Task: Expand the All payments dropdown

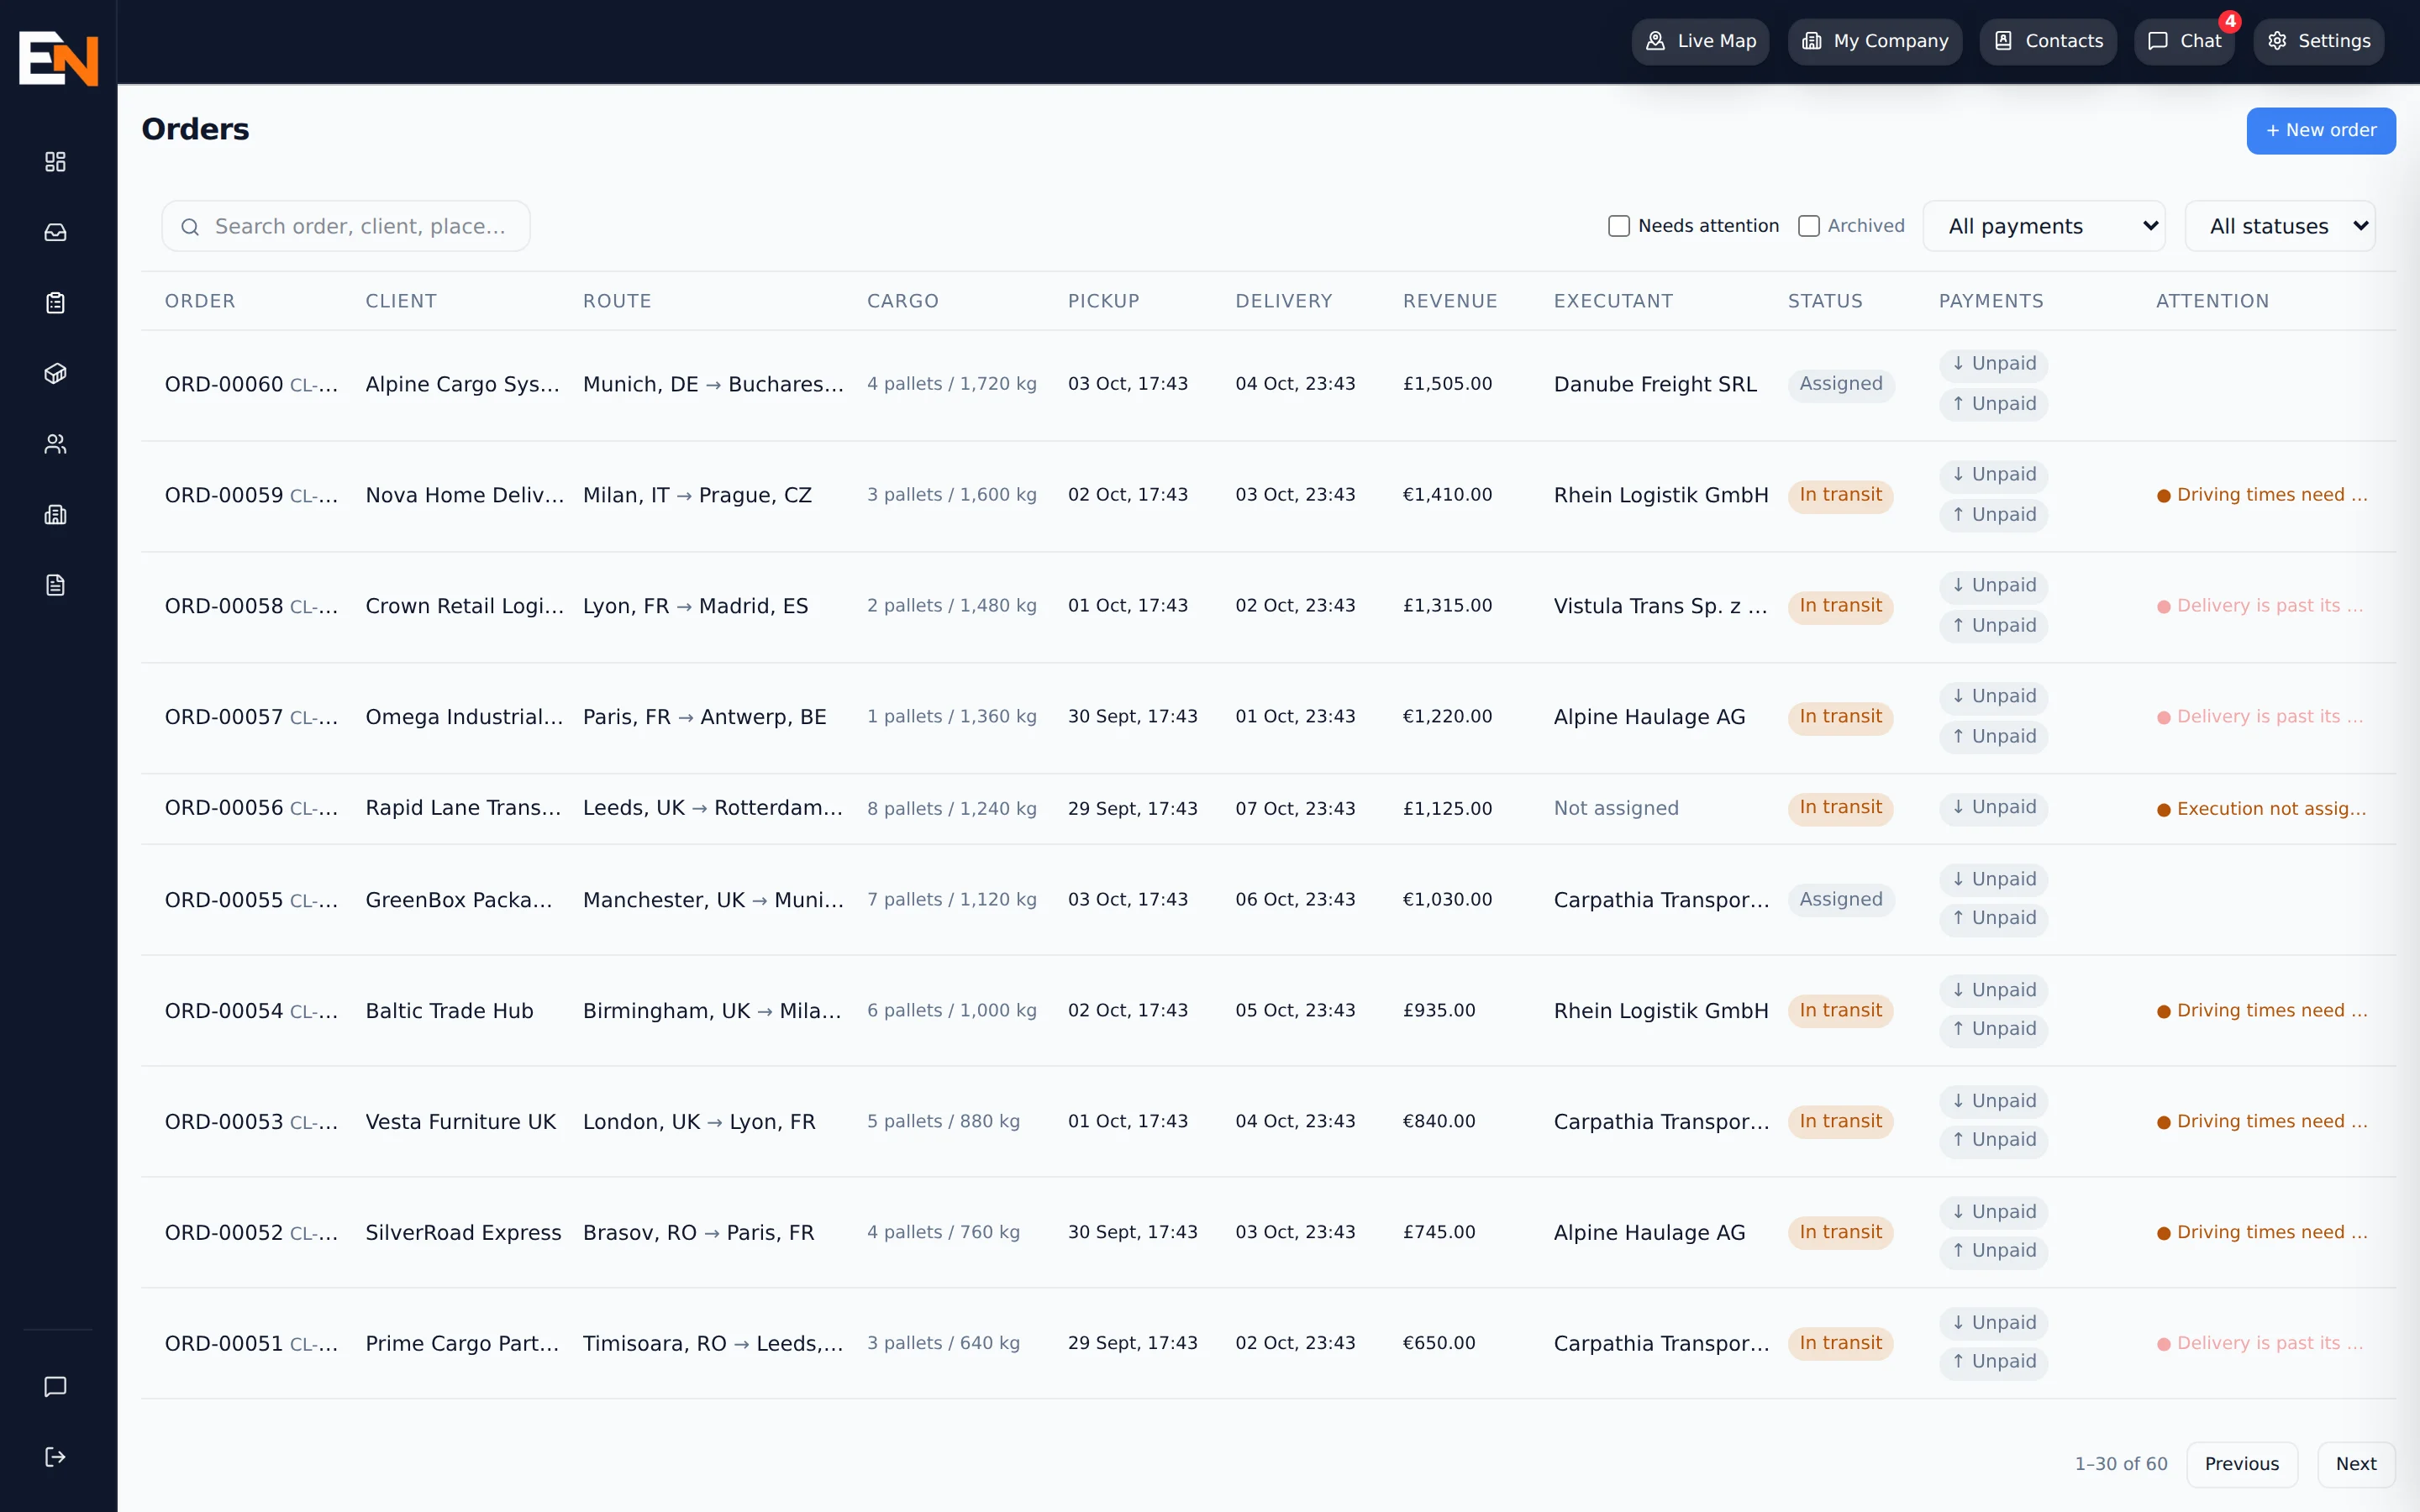Action: pyautogui.click(x=2044, y=226)
